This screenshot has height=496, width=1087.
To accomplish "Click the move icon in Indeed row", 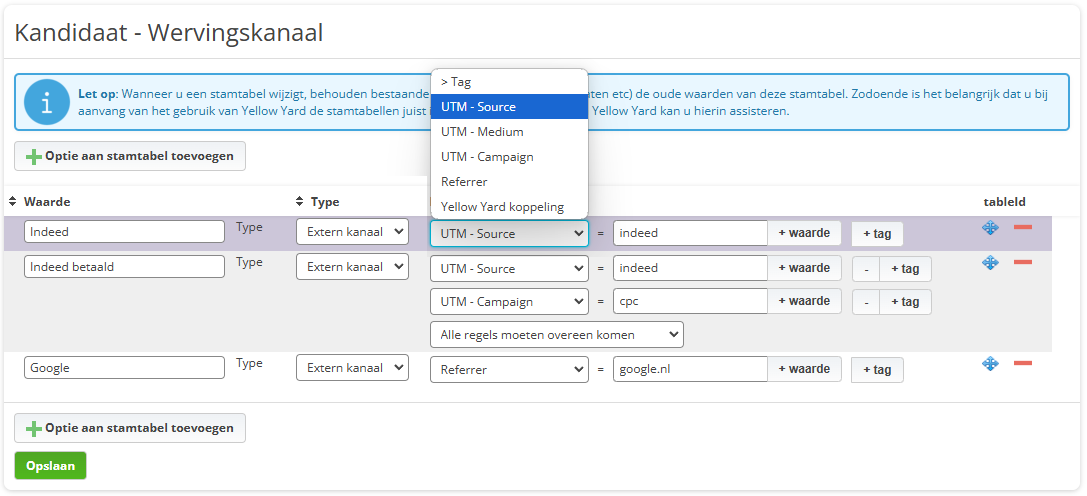I will coord(990,228).
